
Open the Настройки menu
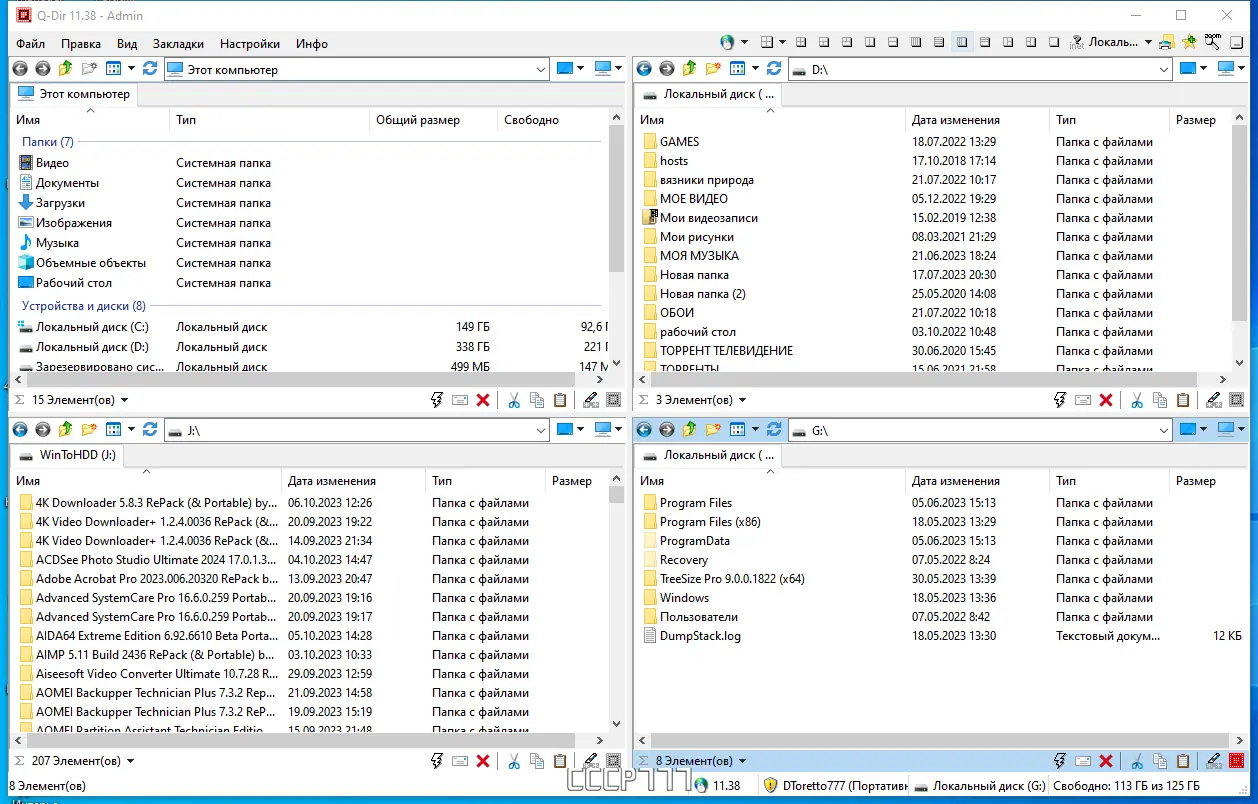tap(250, 44)
